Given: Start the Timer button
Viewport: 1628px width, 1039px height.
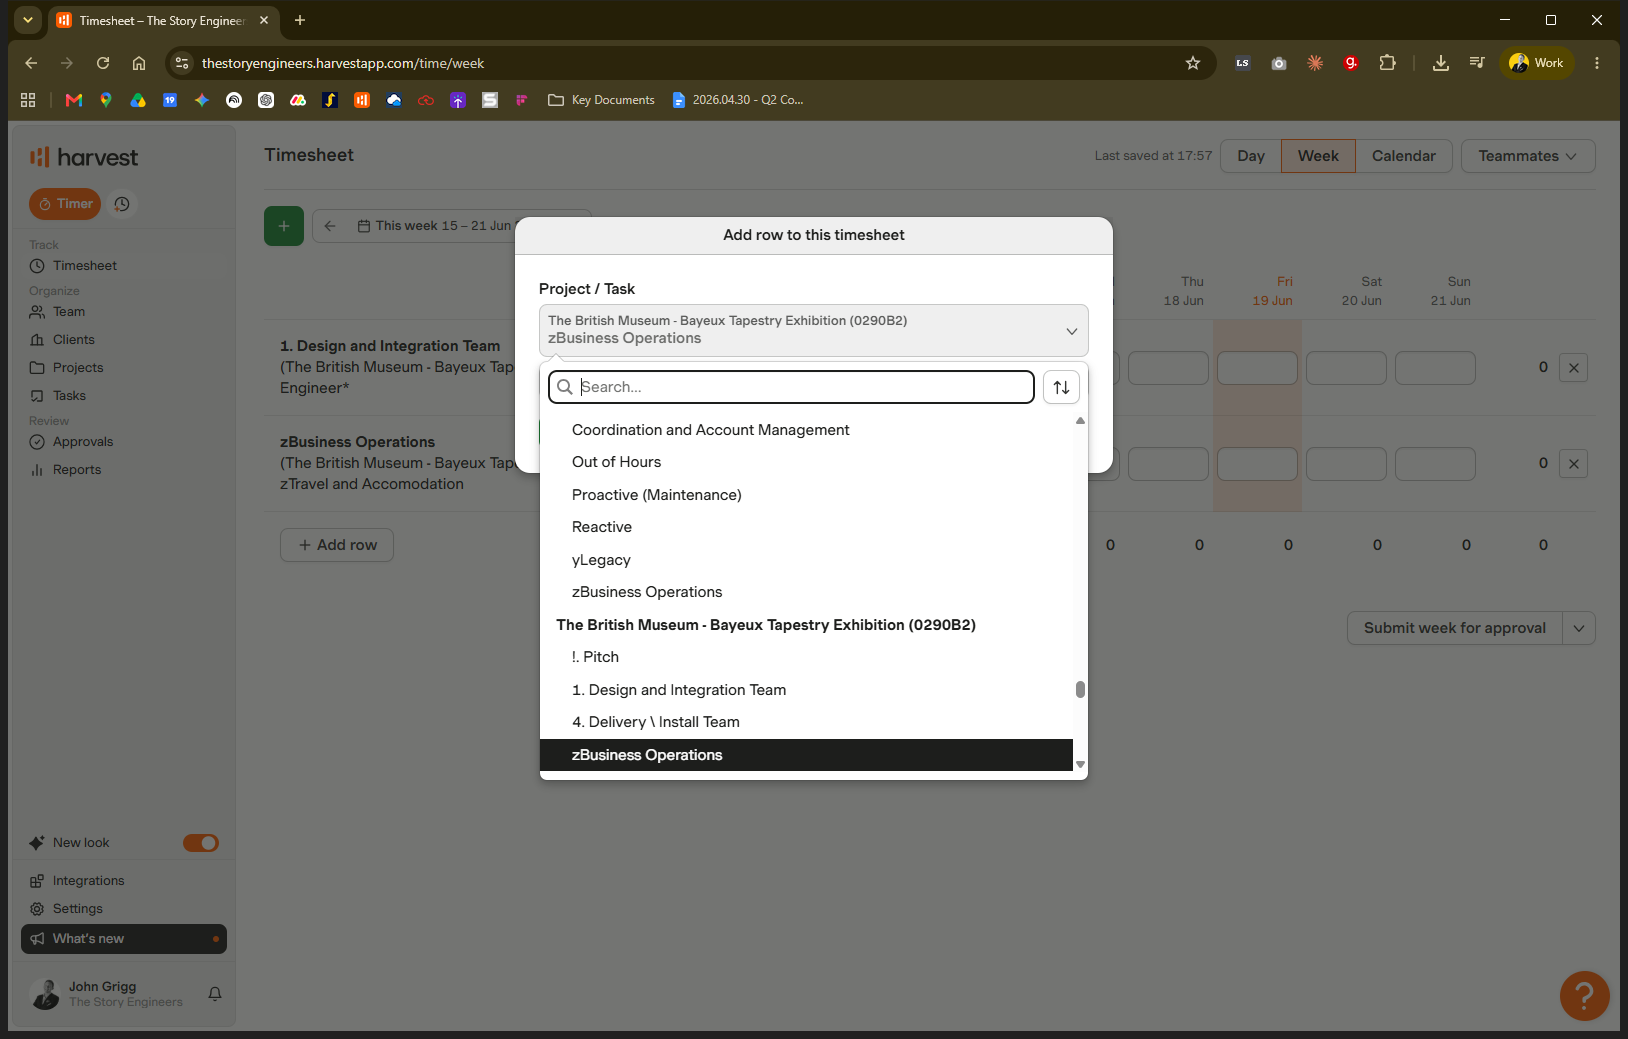Looking at the screenshot, I should [65, 204].
